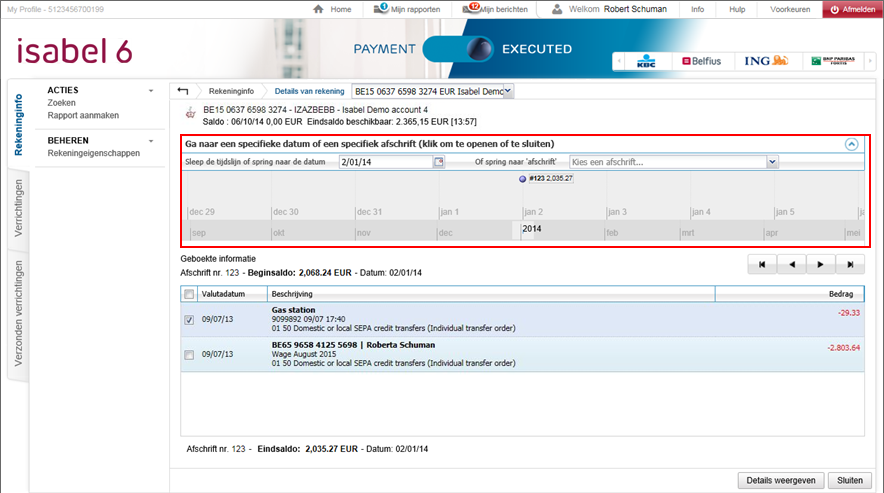The width and height of the screenshot is (884, 493).
Task: Open the 'Kies een afschrift' dropdown
Action: click(x=772, y=161)
